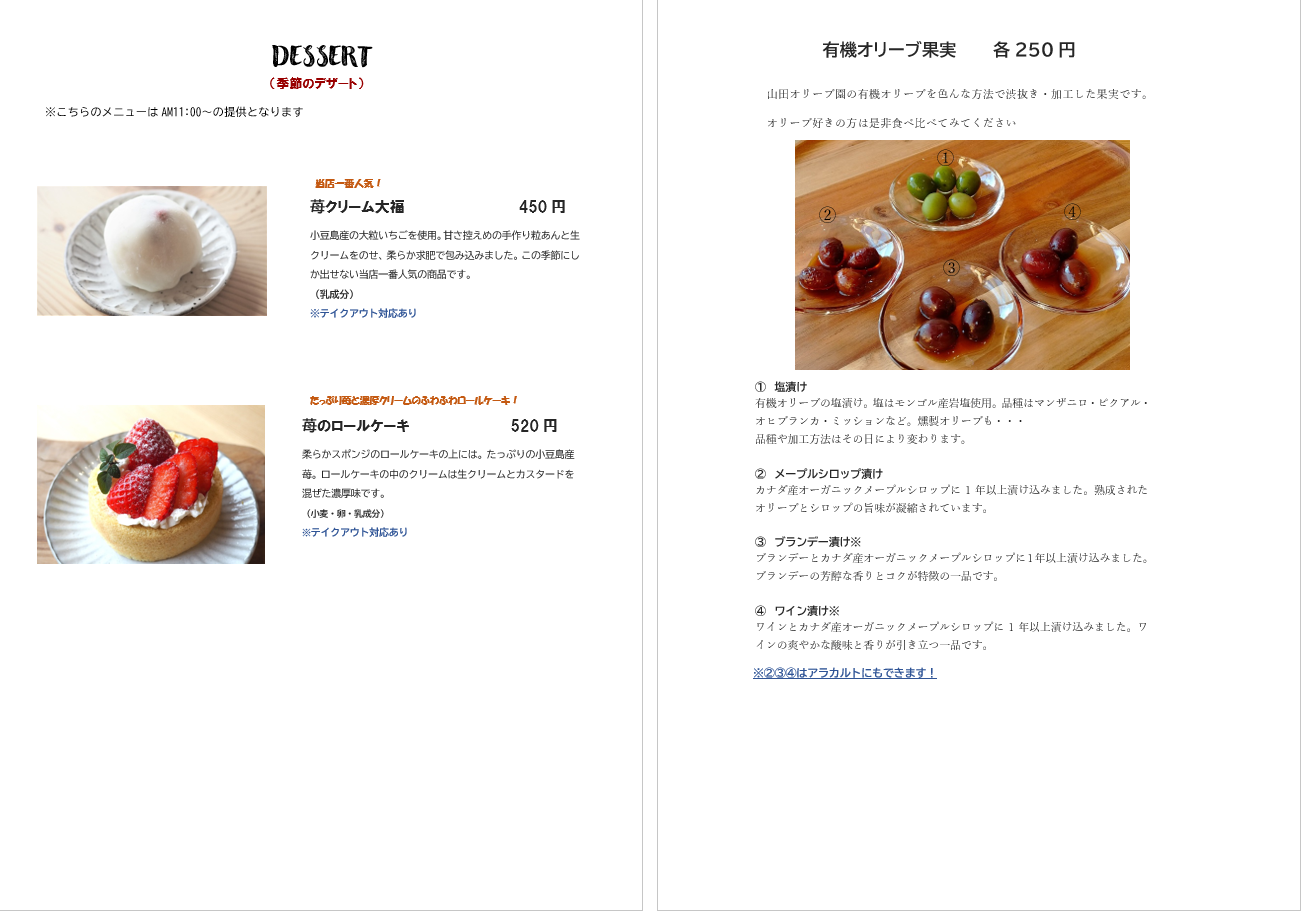Click the AM11:00 menu availability notice

coord(174,112)
